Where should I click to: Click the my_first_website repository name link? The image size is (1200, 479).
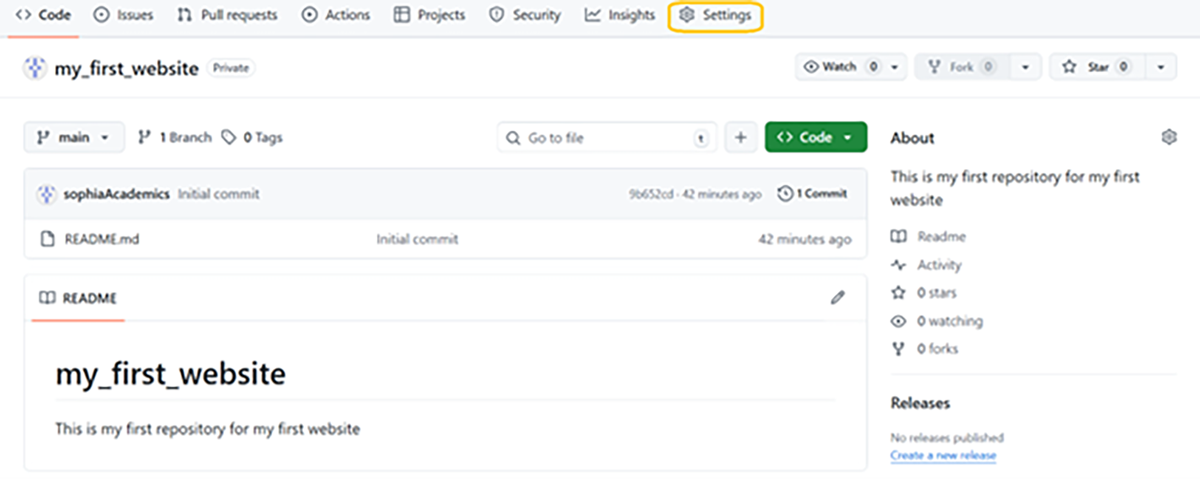pos(126,68)
